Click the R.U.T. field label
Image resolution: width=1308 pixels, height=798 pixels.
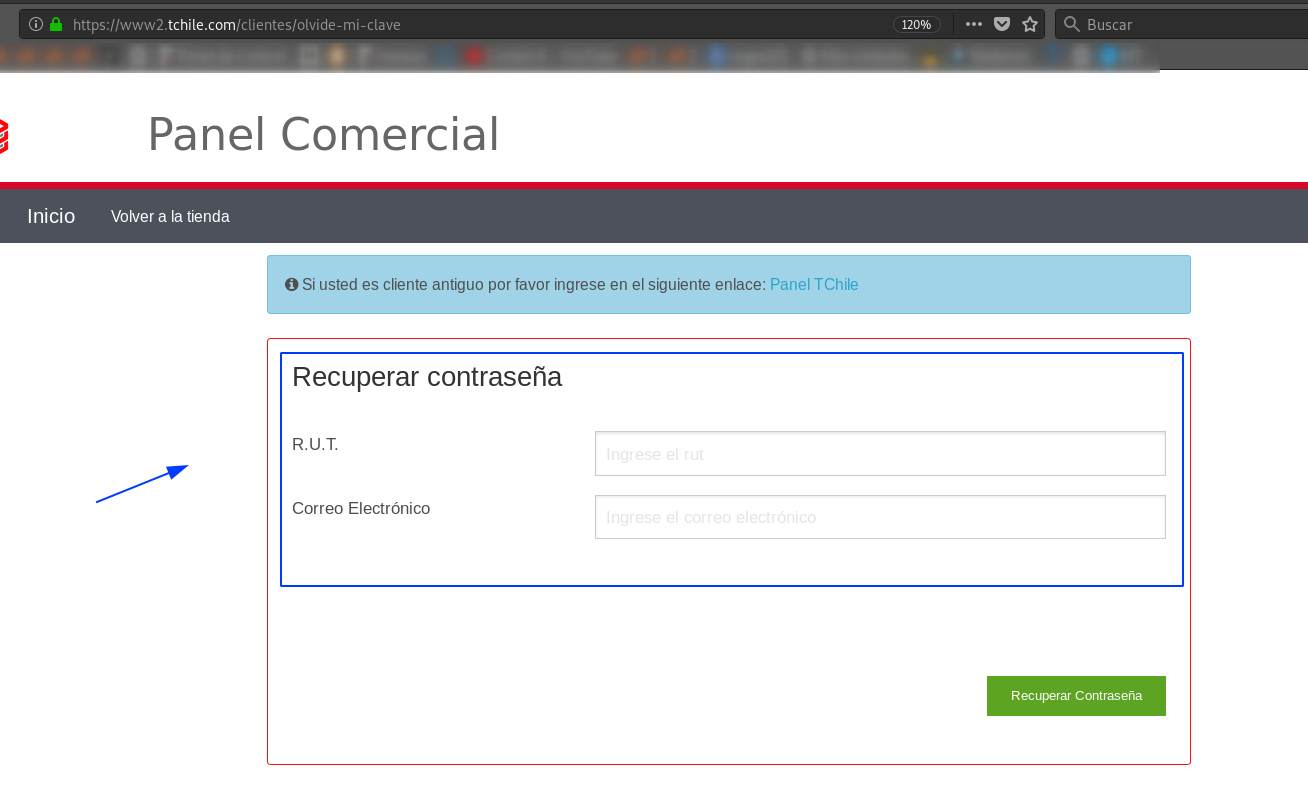coord(315,445)
